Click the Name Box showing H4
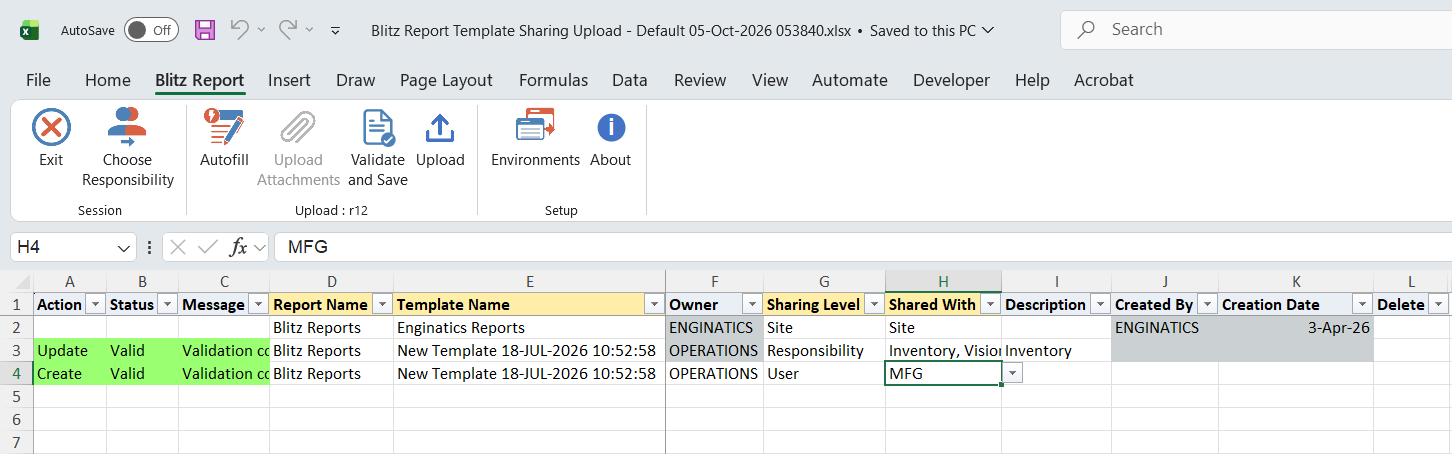 coord(62,247)
